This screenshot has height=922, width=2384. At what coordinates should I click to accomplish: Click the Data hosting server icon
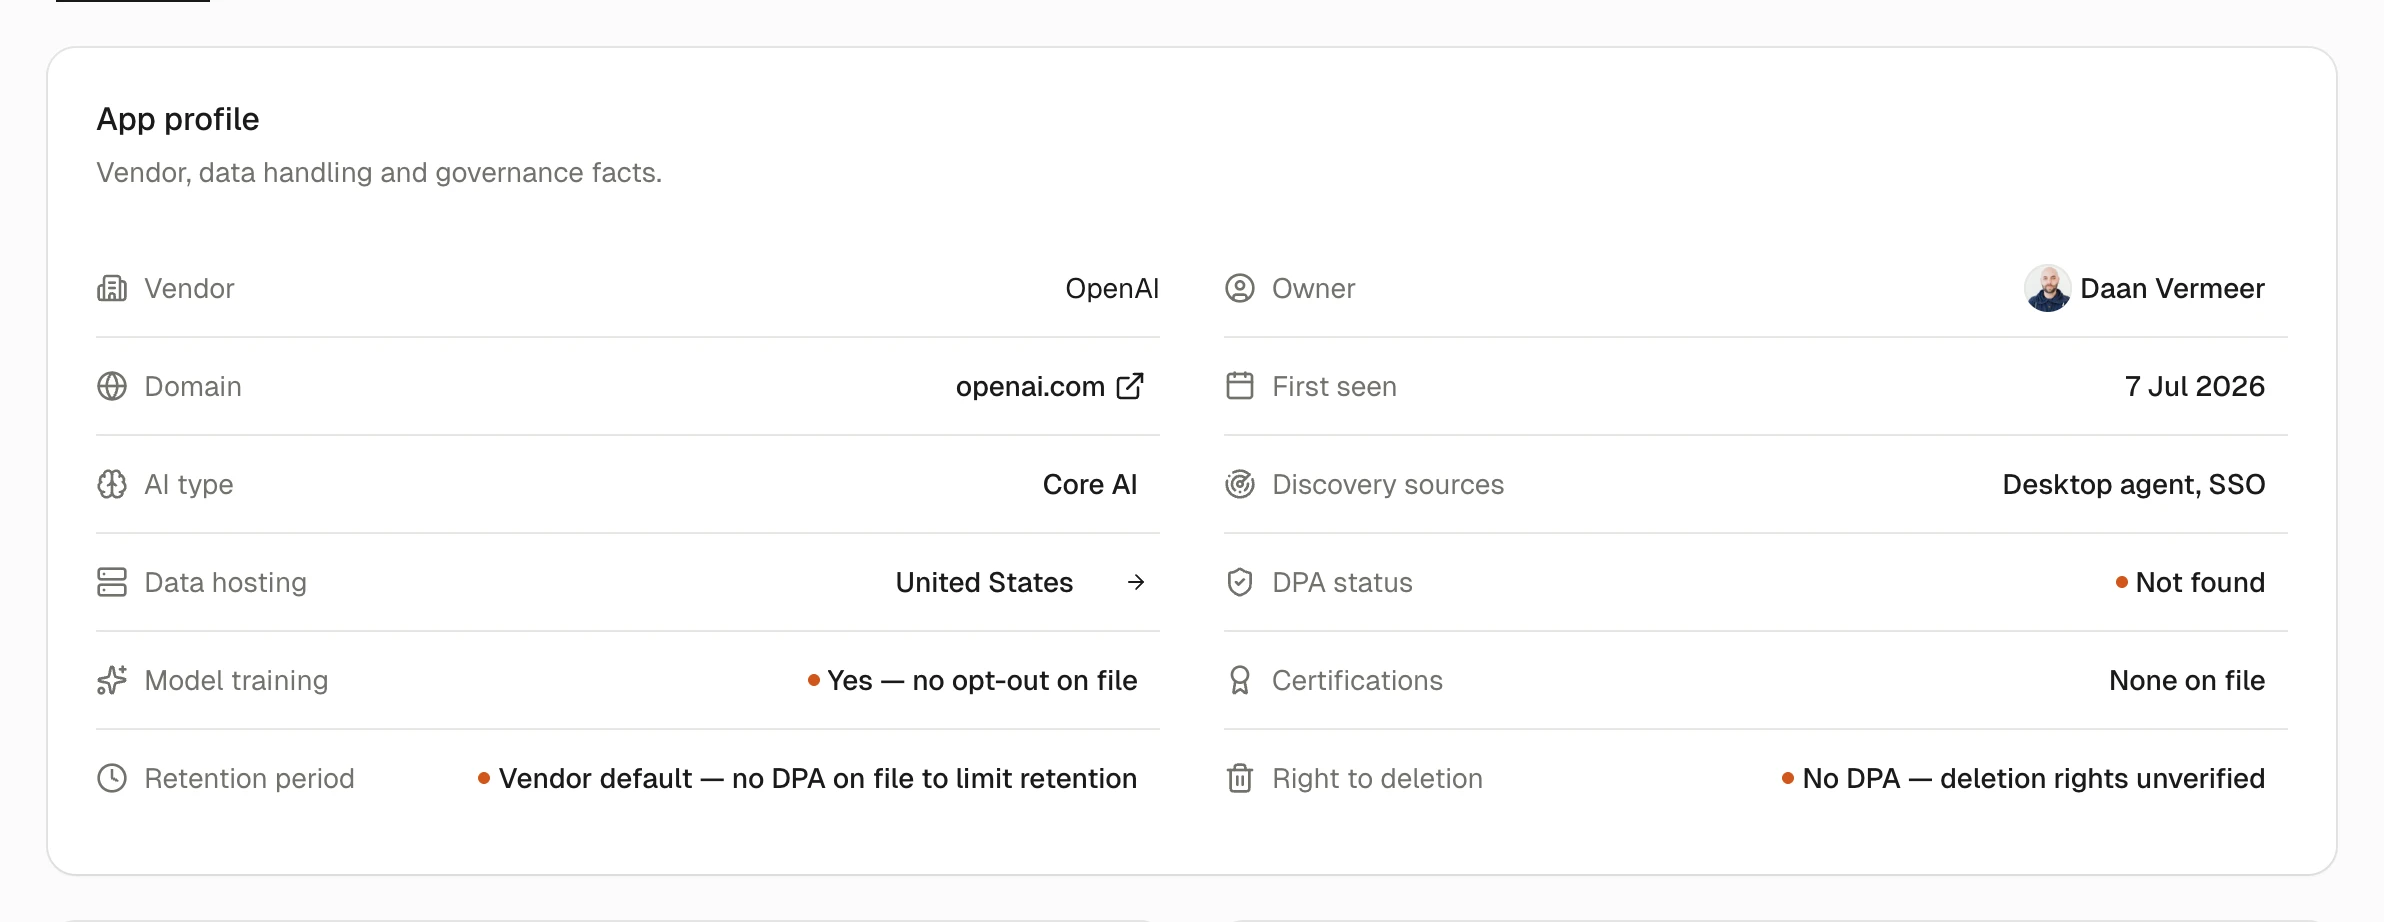coord(112,582)
